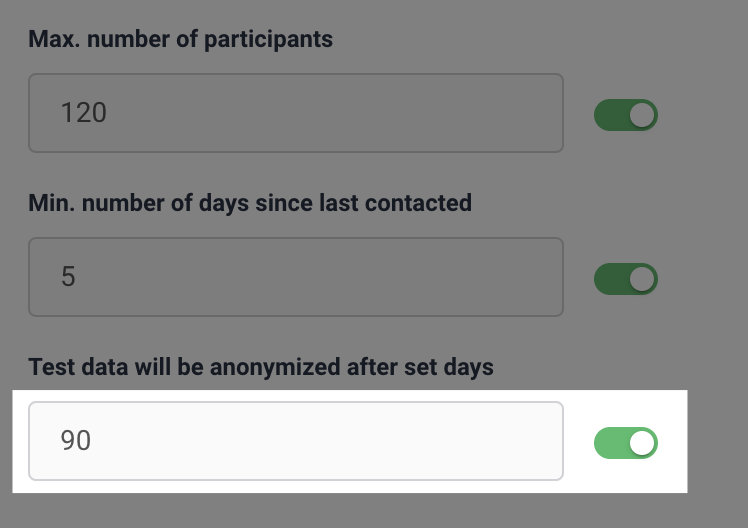Screen dimensions: 748x528
Task: Click the 'Min. number of days since last contacted' label
Action: 250,203
